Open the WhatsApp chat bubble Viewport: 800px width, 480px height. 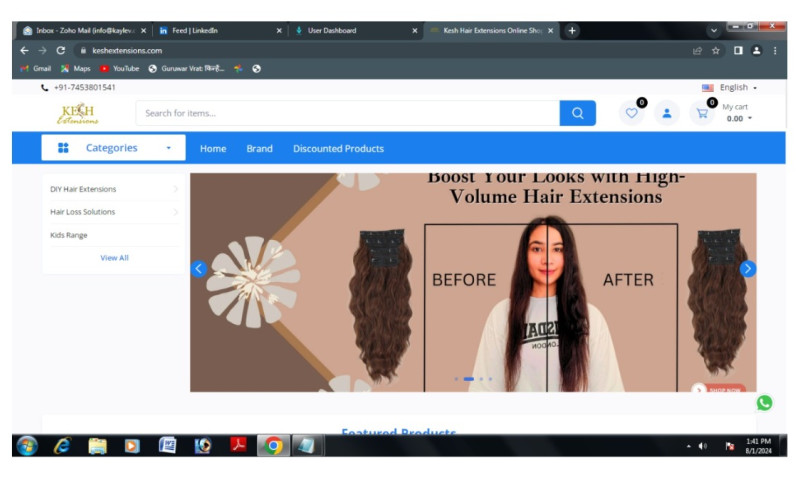(x=764, y=403)
